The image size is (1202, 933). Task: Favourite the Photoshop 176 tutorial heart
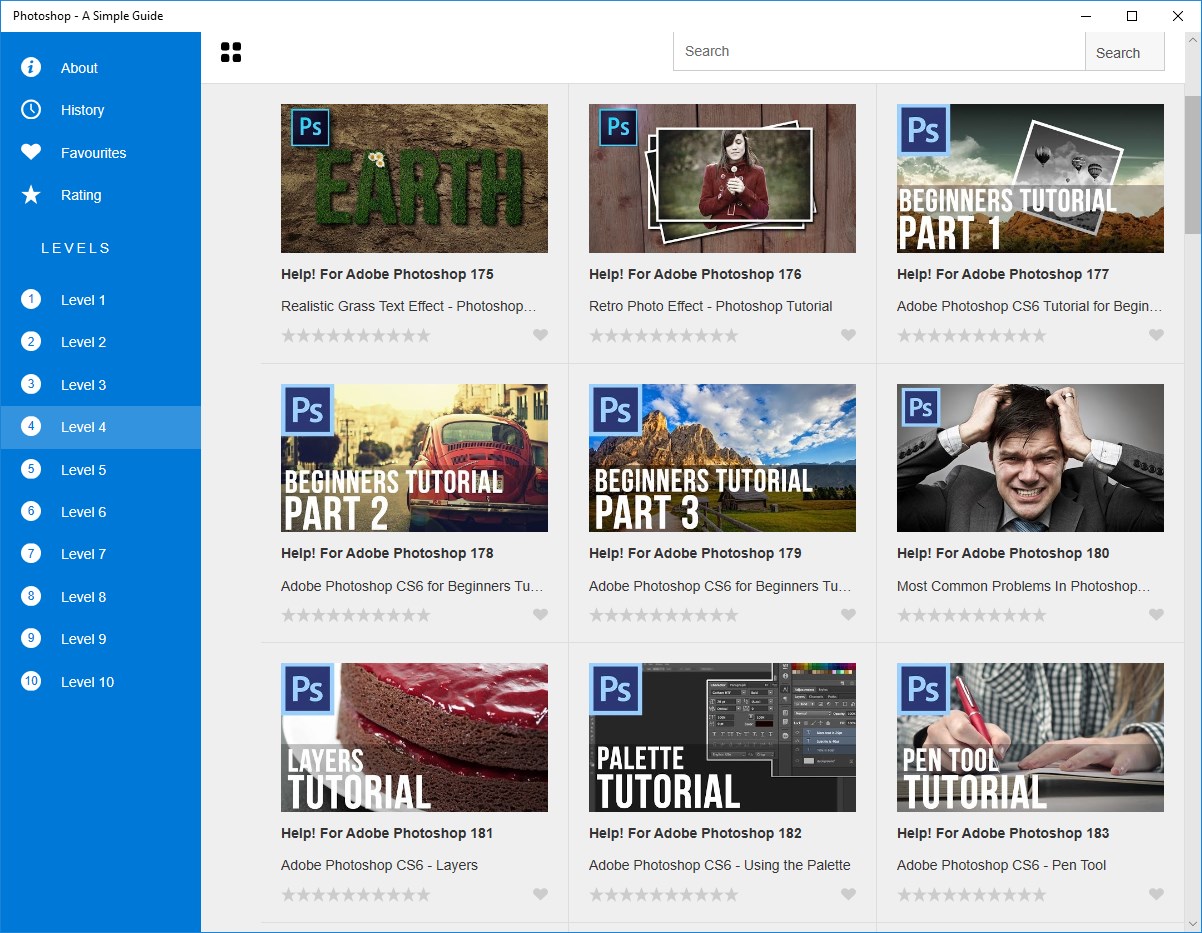pos(848,335)
